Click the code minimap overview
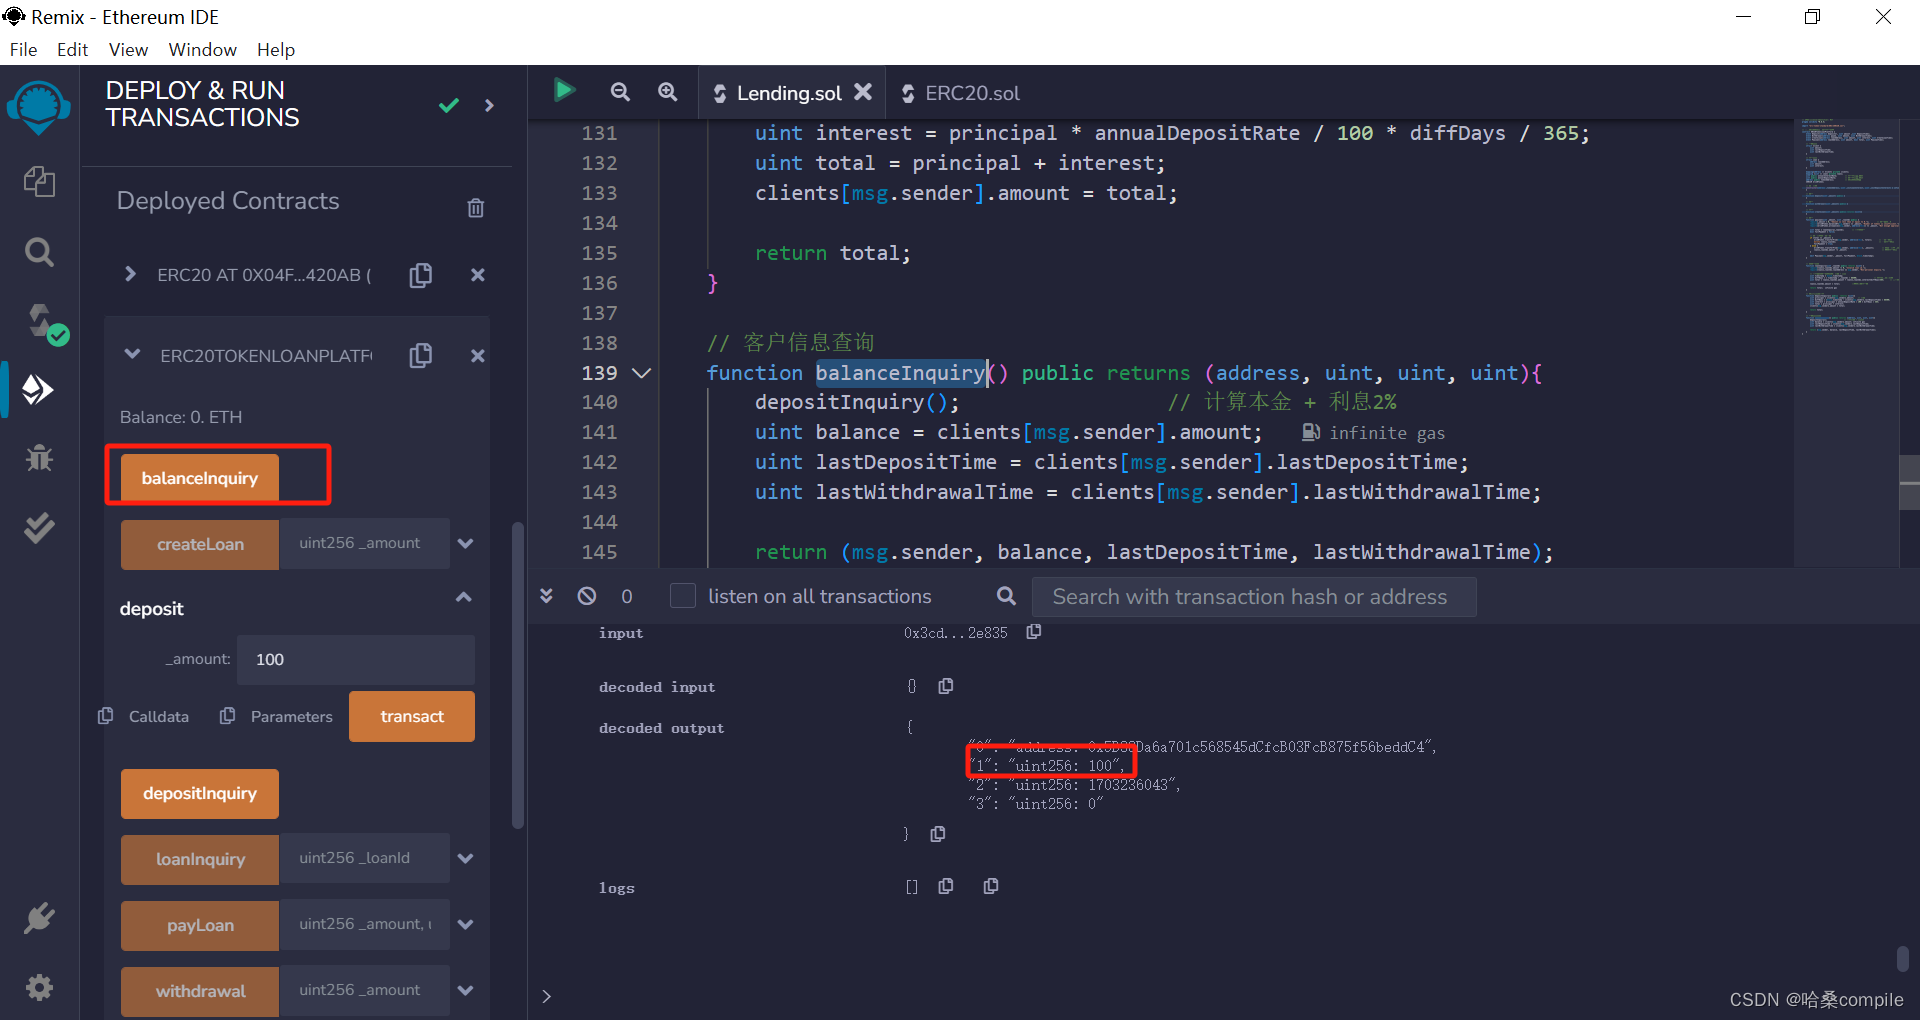 1849,228
